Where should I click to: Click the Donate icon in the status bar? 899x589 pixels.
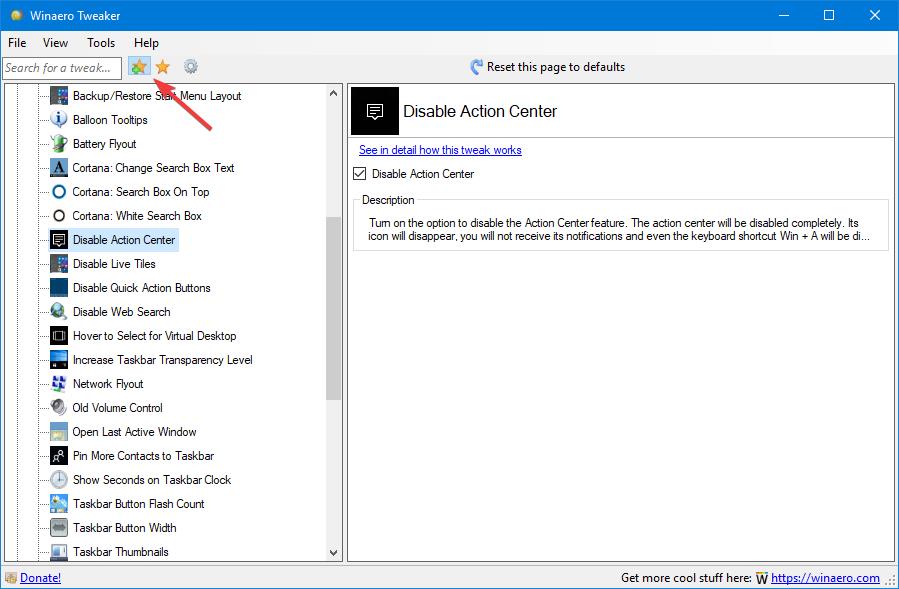click(10, 578)
